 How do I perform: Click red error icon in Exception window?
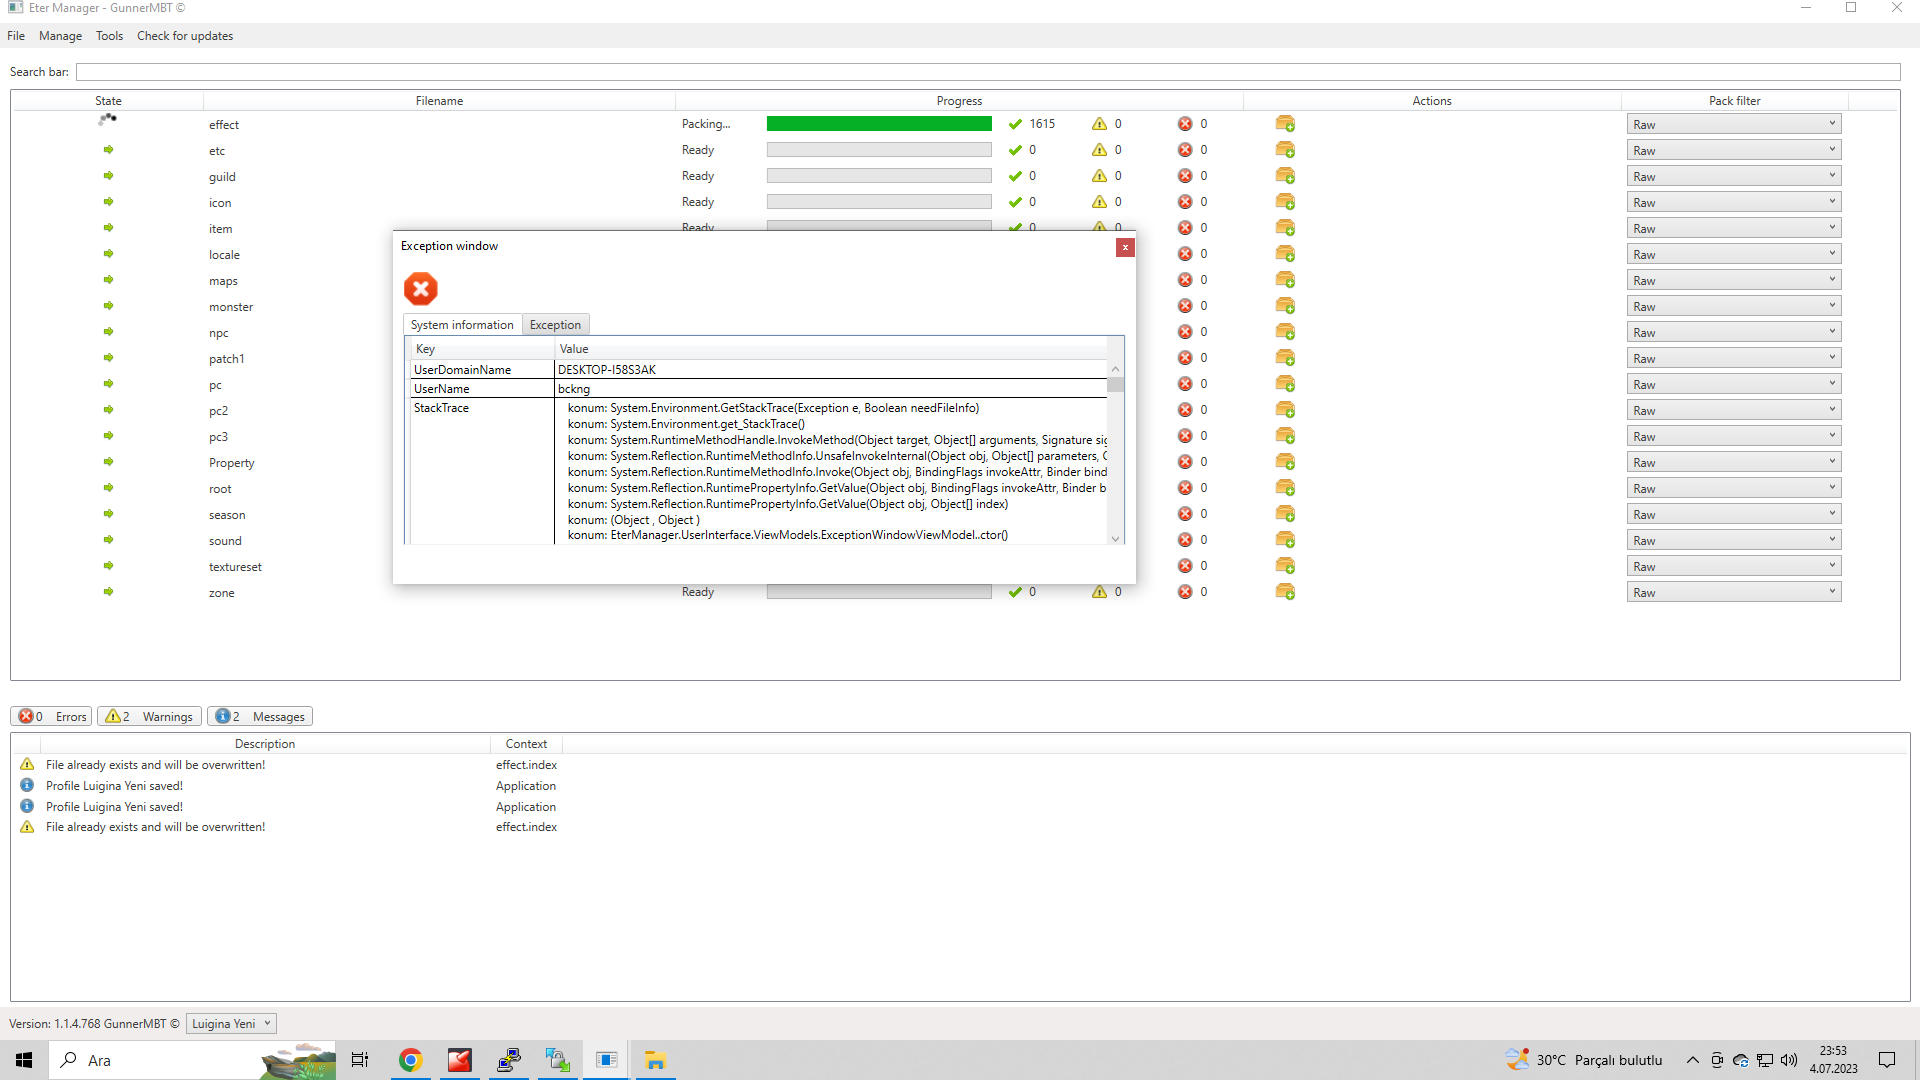(x=421, y=289)
